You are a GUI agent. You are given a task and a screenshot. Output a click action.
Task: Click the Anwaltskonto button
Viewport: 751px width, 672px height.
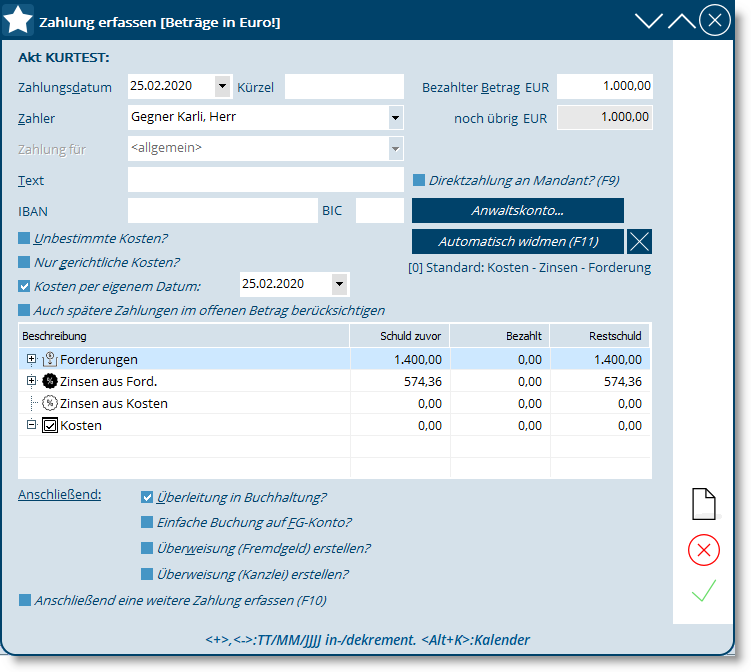coord(517,211)
